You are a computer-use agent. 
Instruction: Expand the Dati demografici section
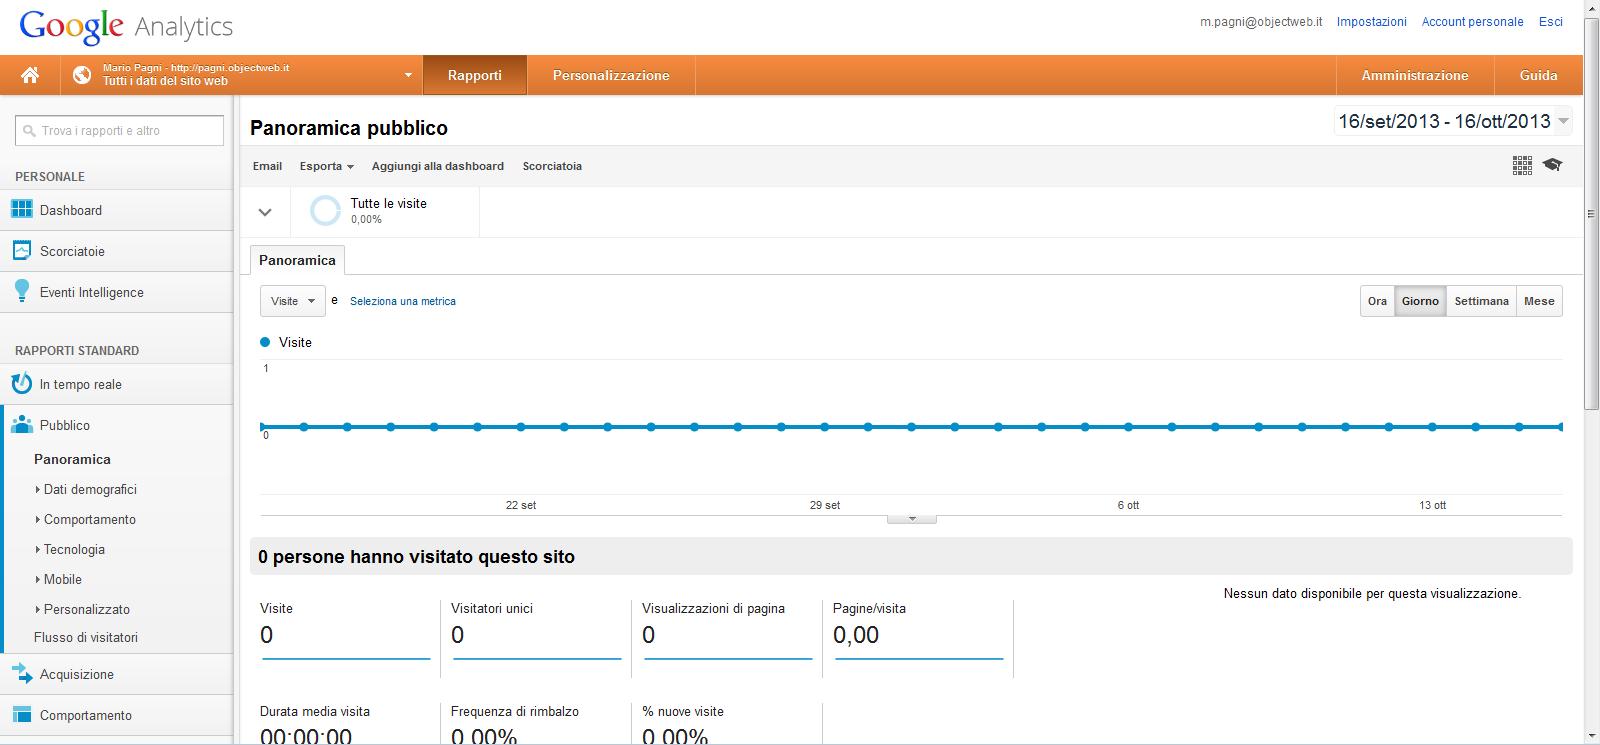[x=89, y=489]
